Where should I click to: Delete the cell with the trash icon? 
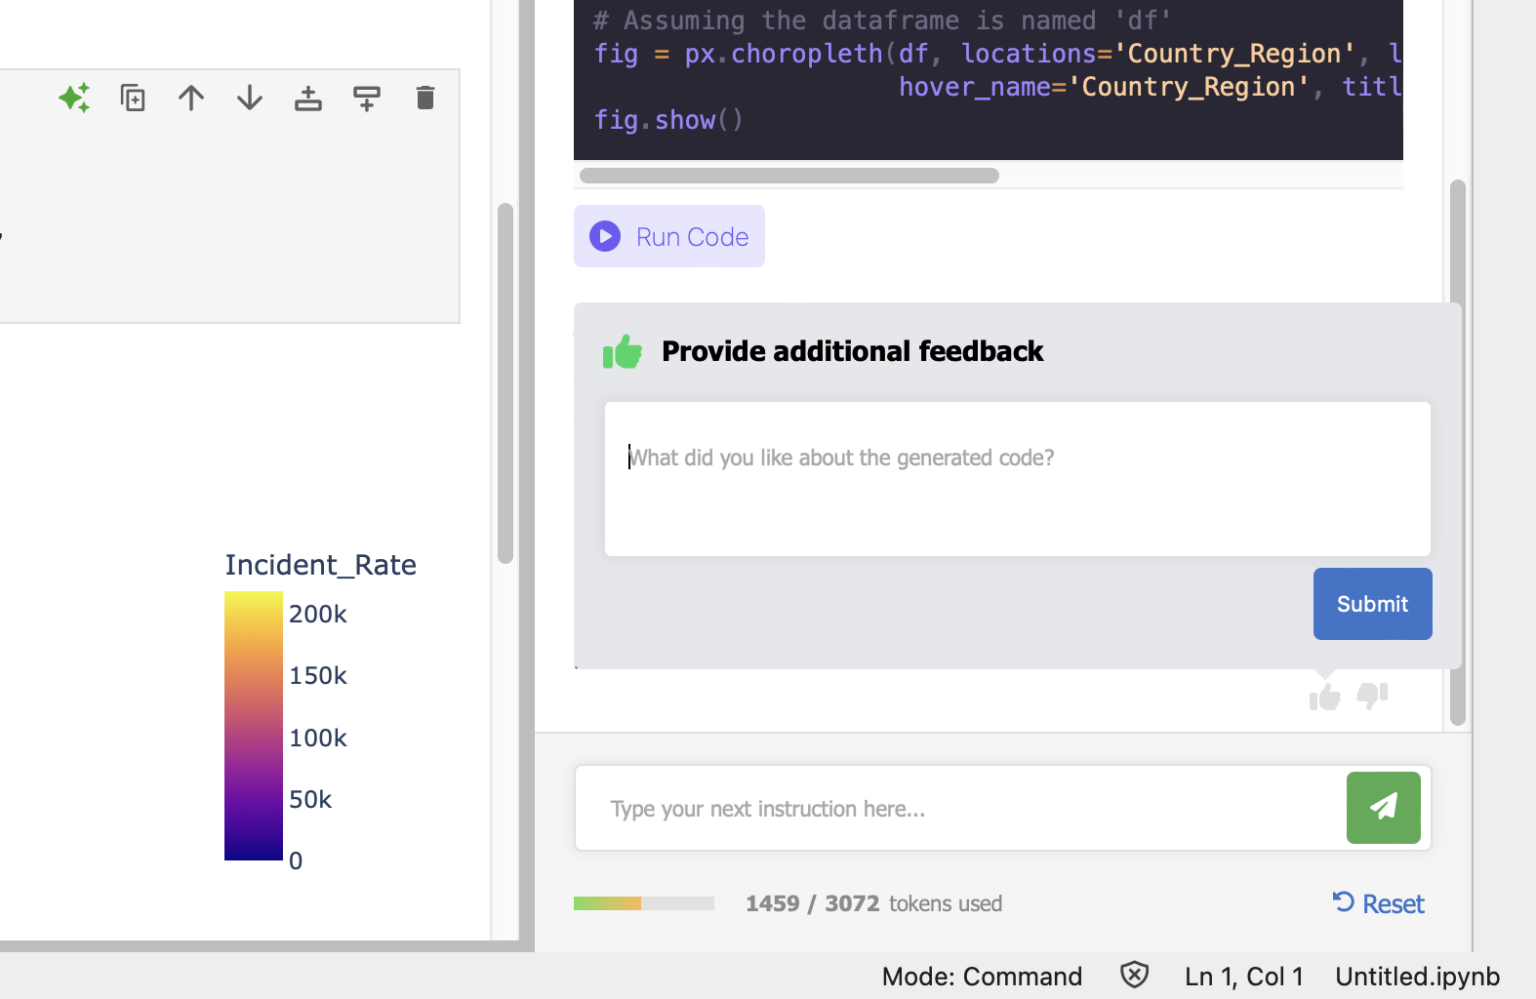coord(424,98)
